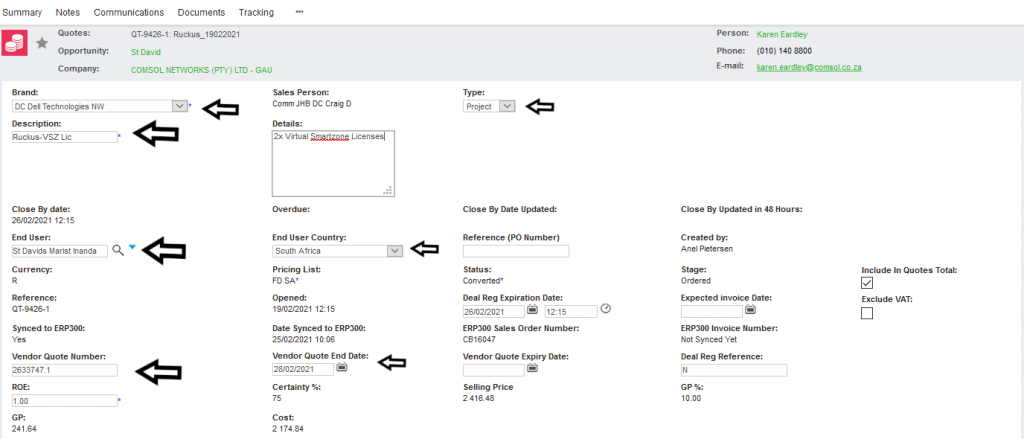Open calendar for Expected invoice Date

(750, 310)
